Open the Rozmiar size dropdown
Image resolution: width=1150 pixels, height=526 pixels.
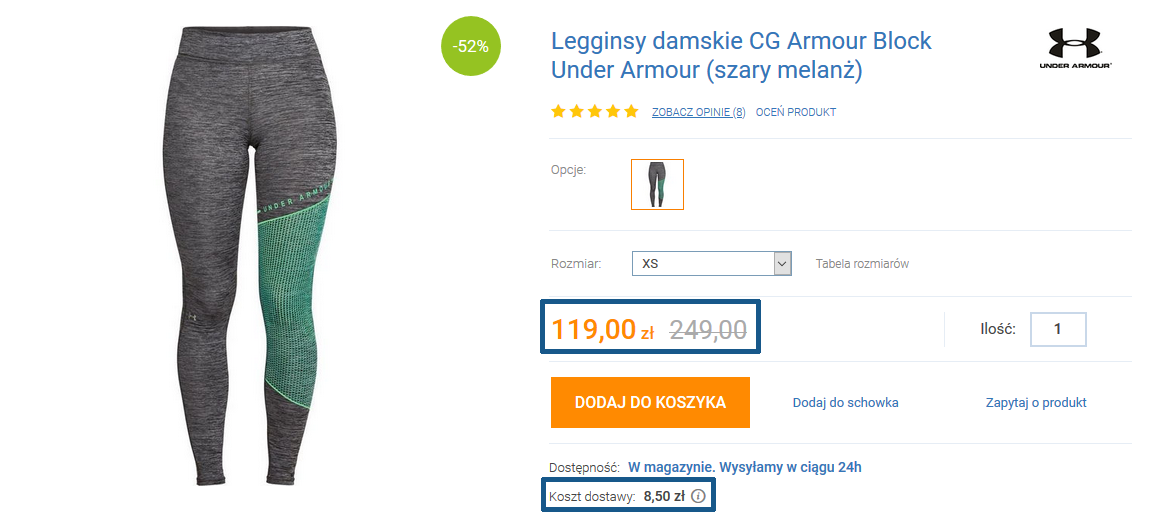(x=711, y=264)
